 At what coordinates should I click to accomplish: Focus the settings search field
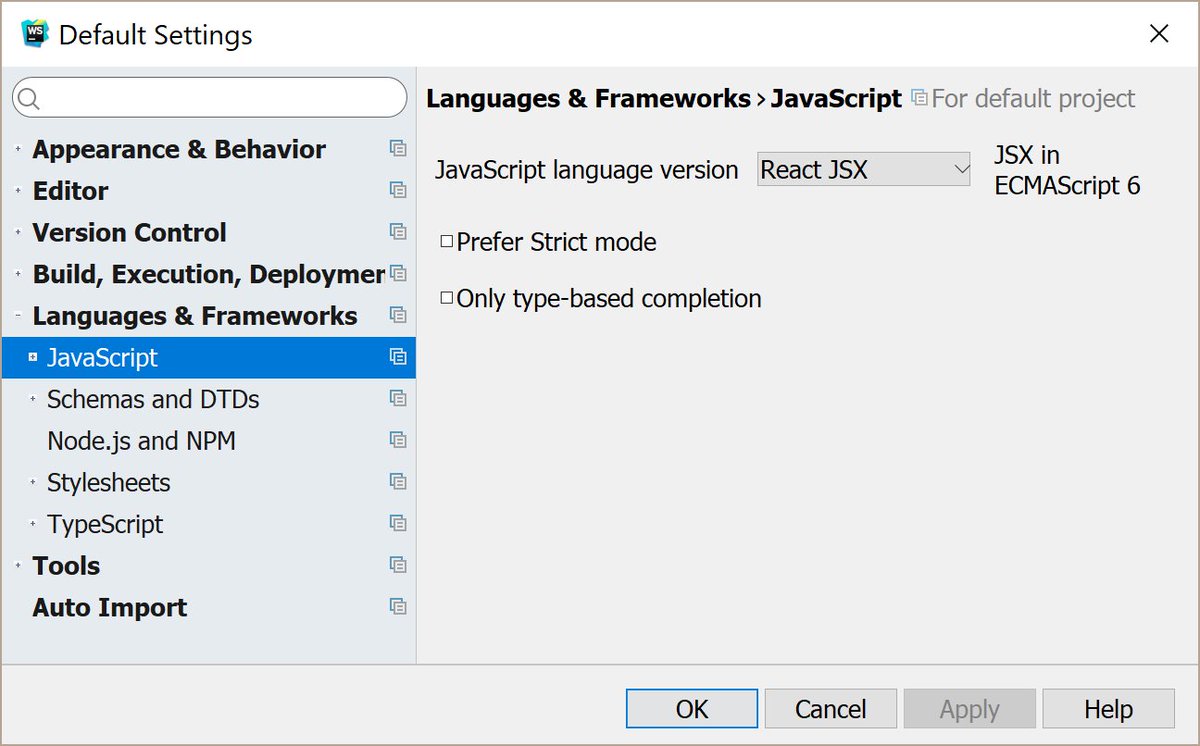coord(209,98)
